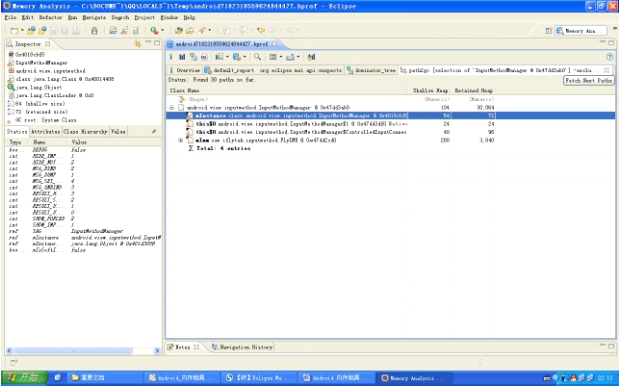Open the File menu
Image resolution: width=619 pixels, height=386 pixels.
point(11,17)
